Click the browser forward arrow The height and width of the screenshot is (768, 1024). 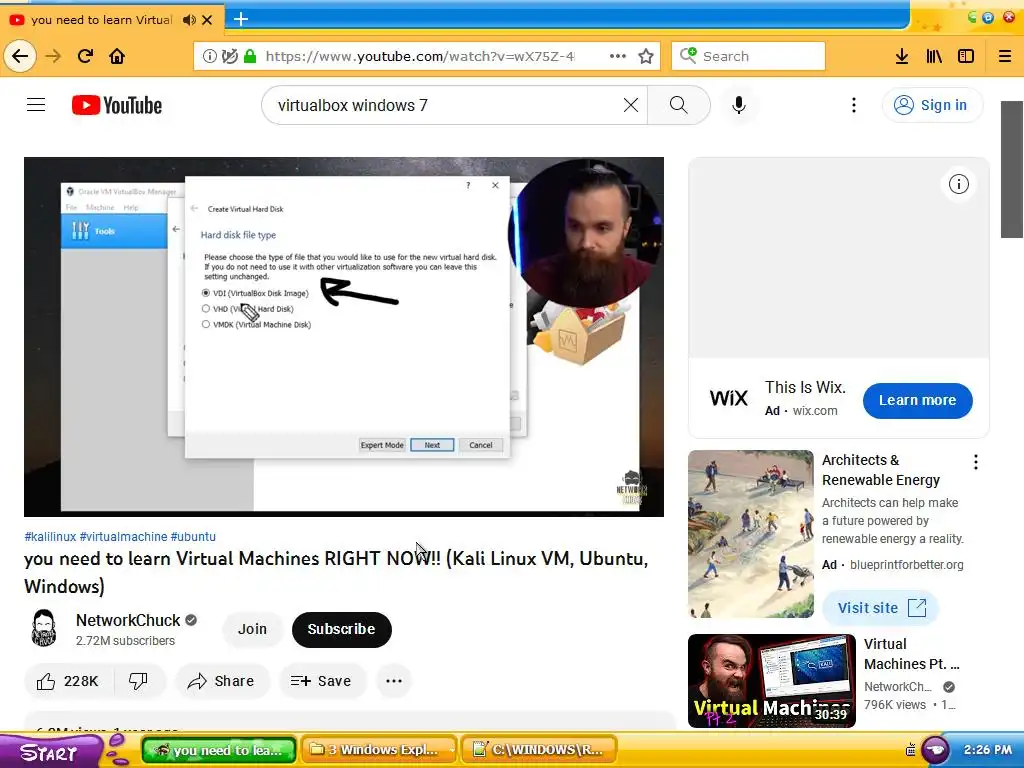tap(53, 56)
